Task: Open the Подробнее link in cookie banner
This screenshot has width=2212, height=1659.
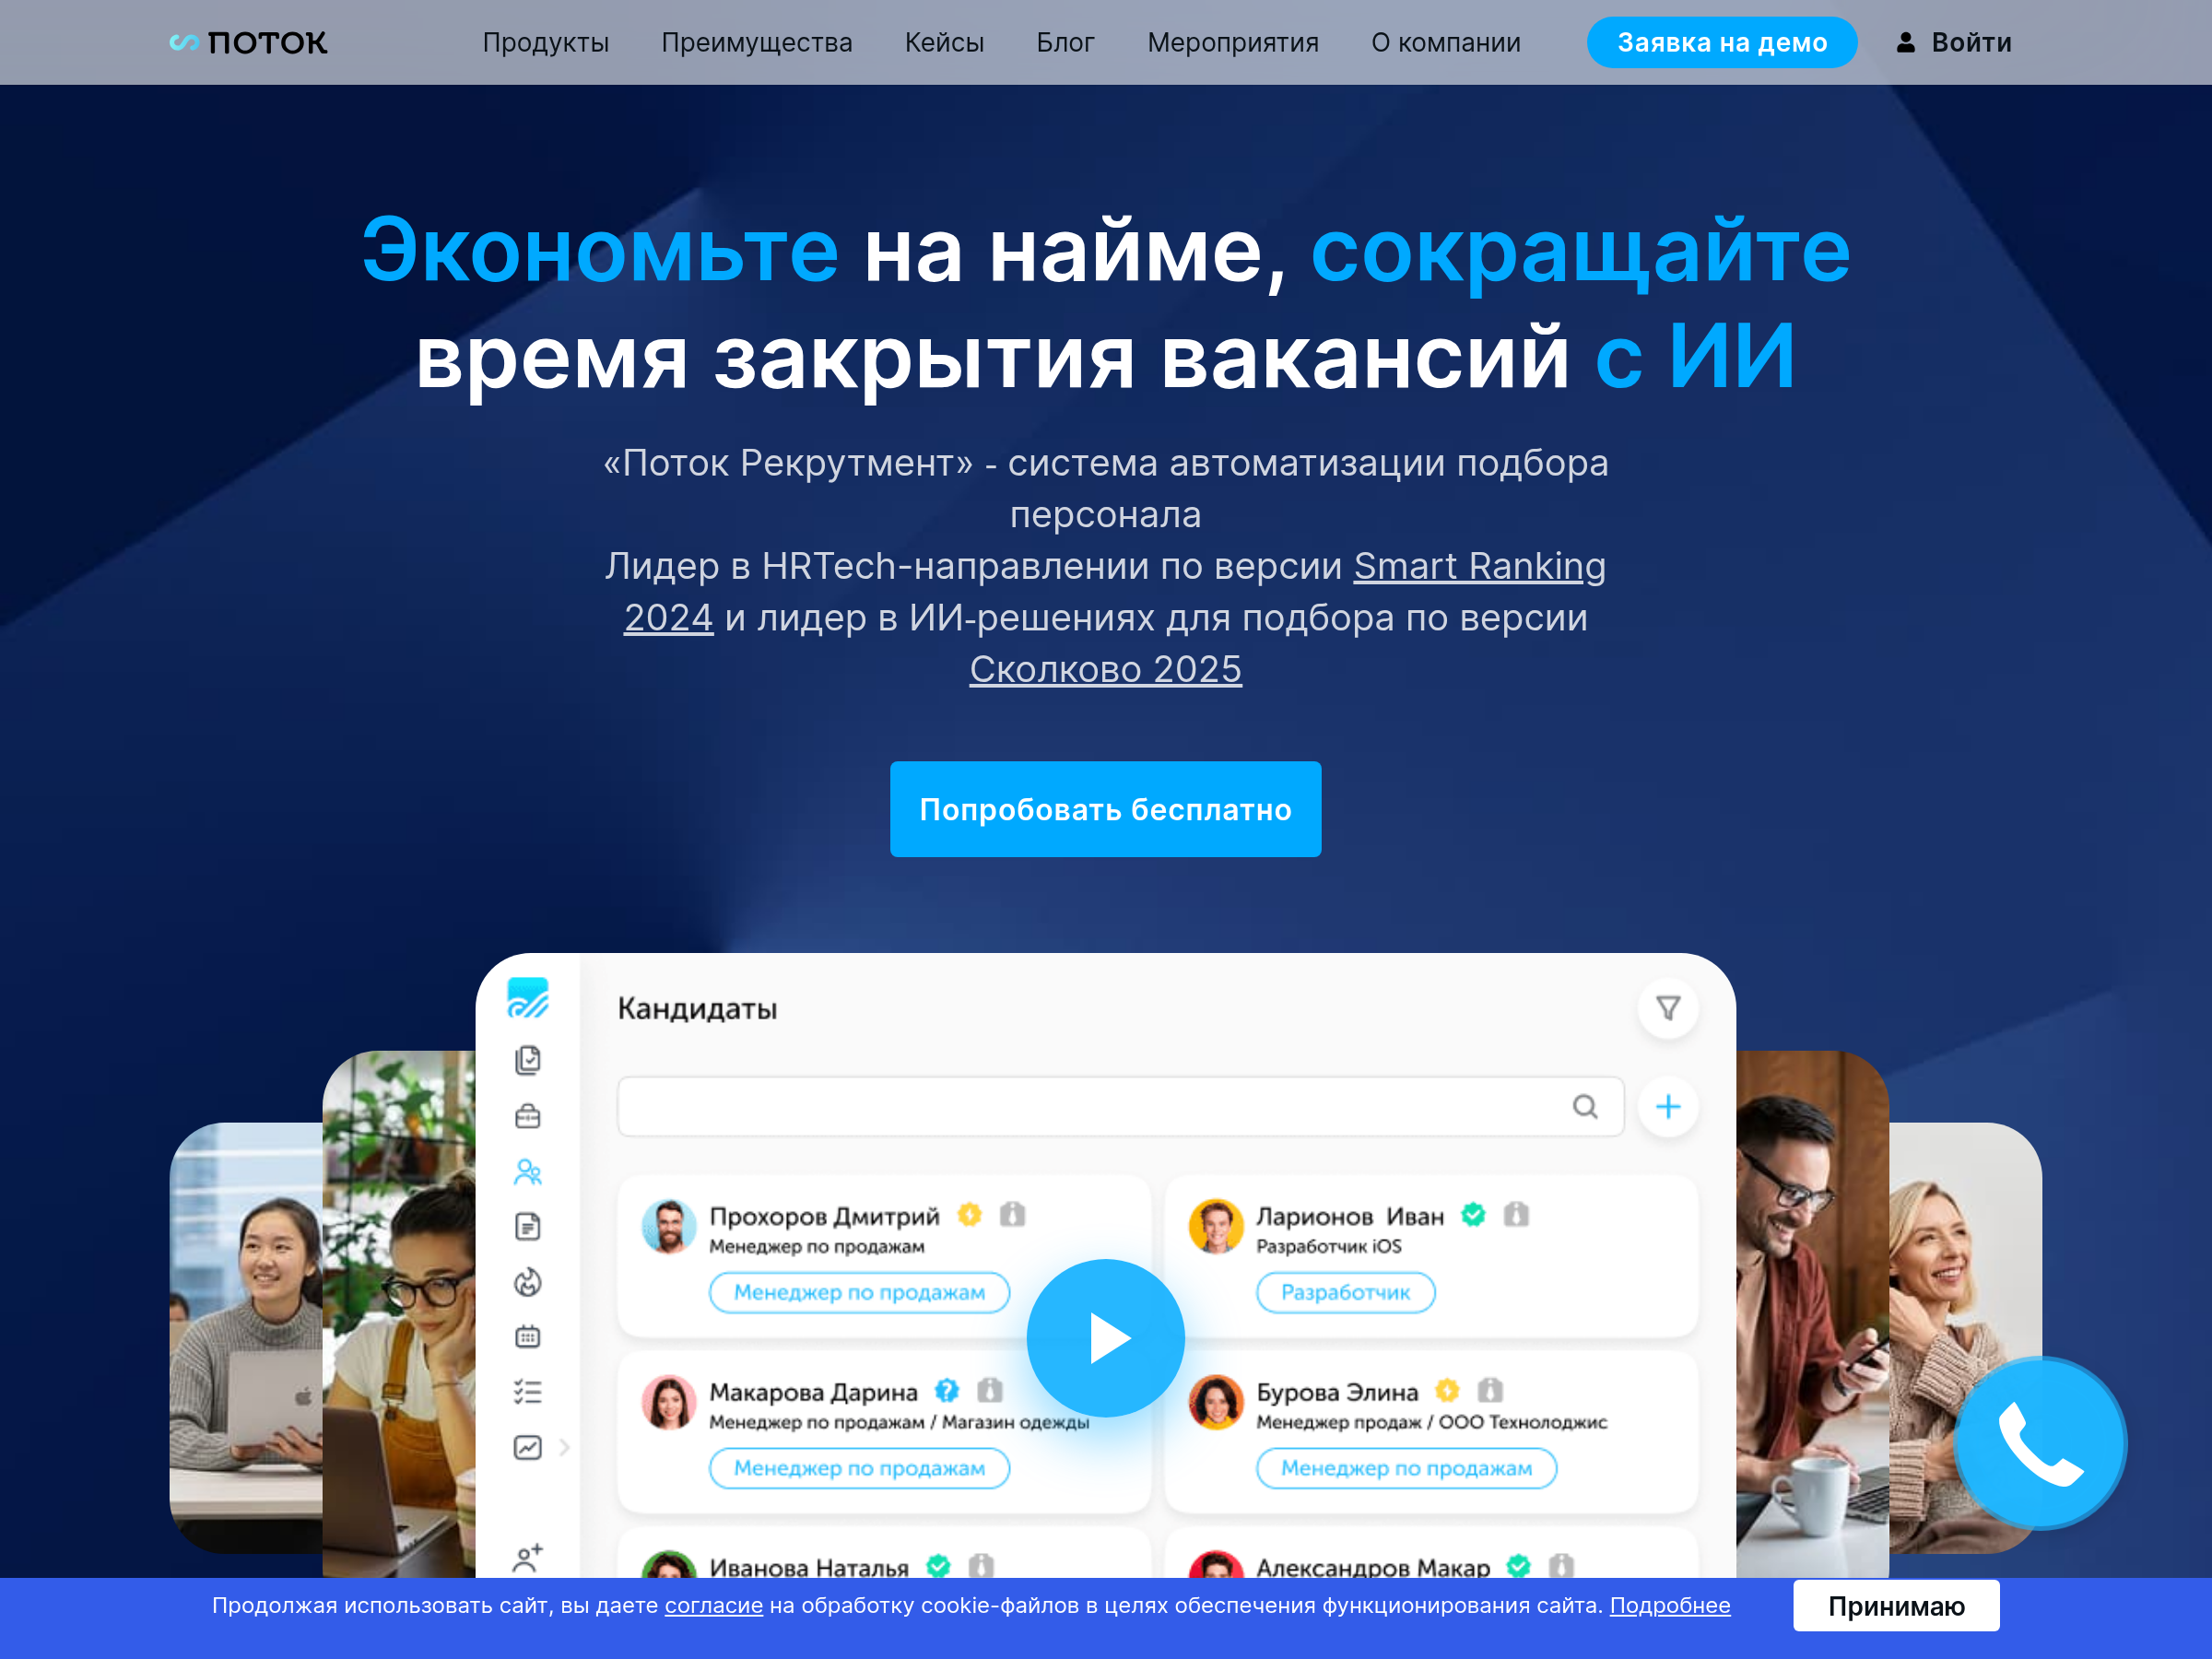Action: (x=1669, y=1605)
